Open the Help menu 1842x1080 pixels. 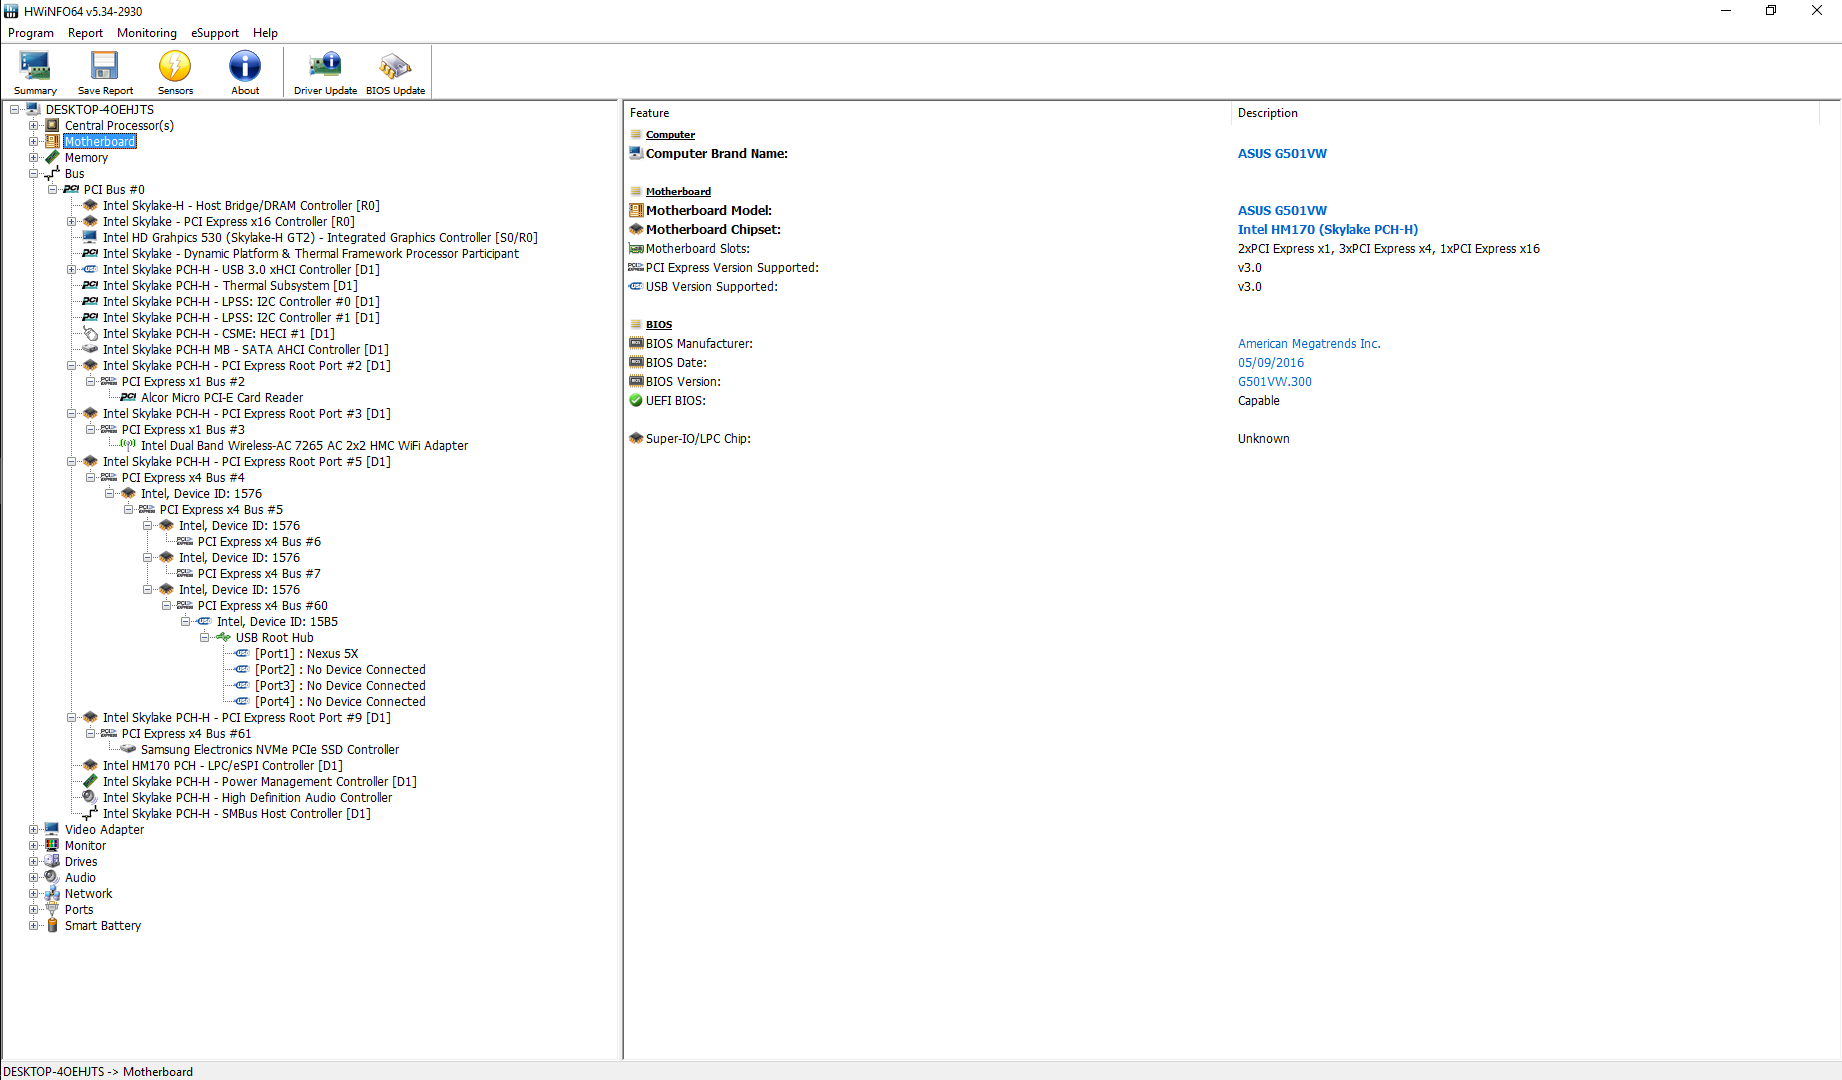(265, 33)
